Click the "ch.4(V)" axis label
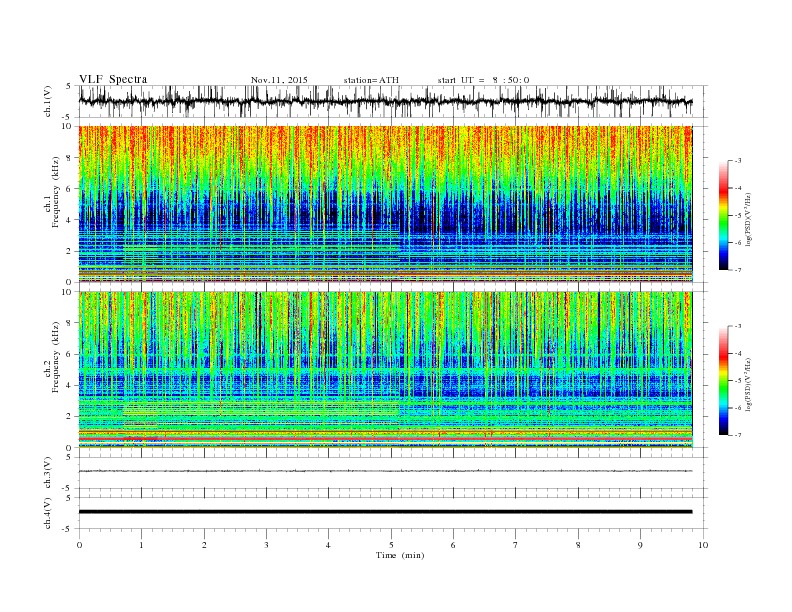The width and height of the screenshot is (792, 612). tap(48, 513)
